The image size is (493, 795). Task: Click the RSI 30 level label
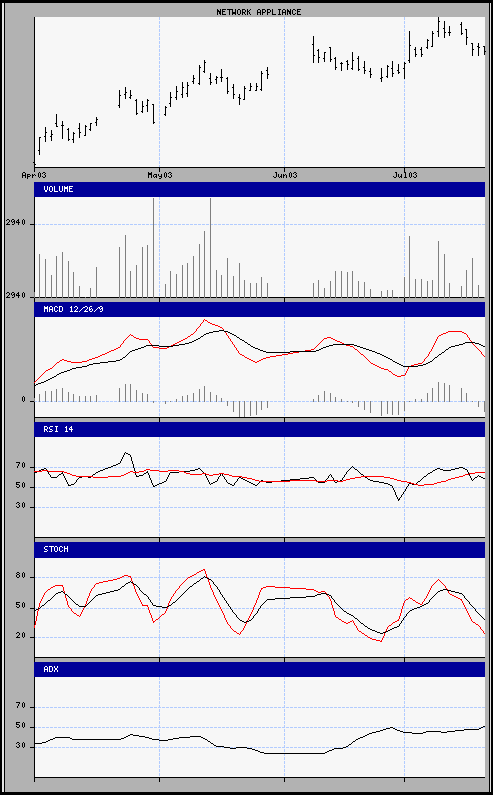21,506
